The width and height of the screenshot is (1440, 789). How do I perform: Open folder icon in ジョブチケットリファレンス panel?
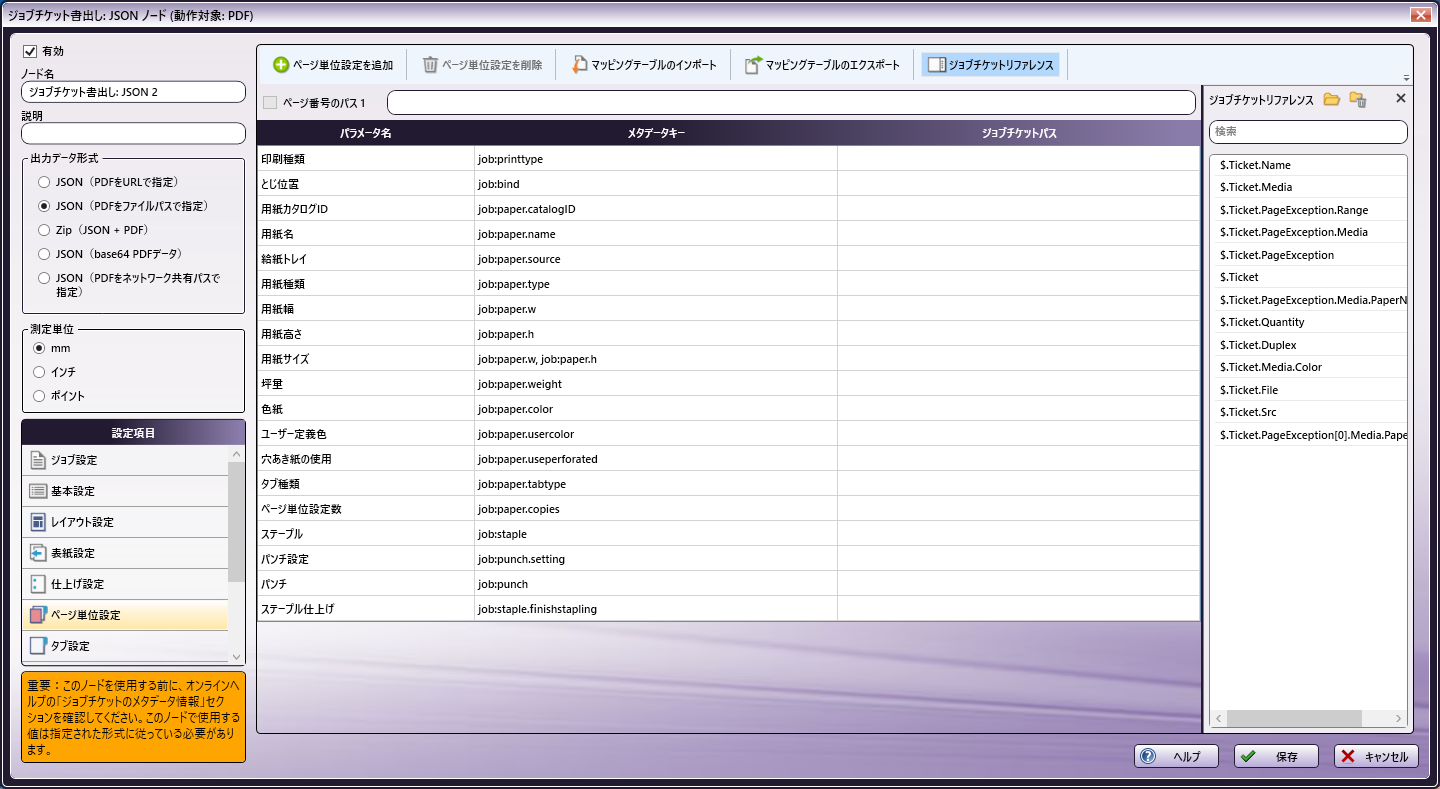(x=1331, y=99)
